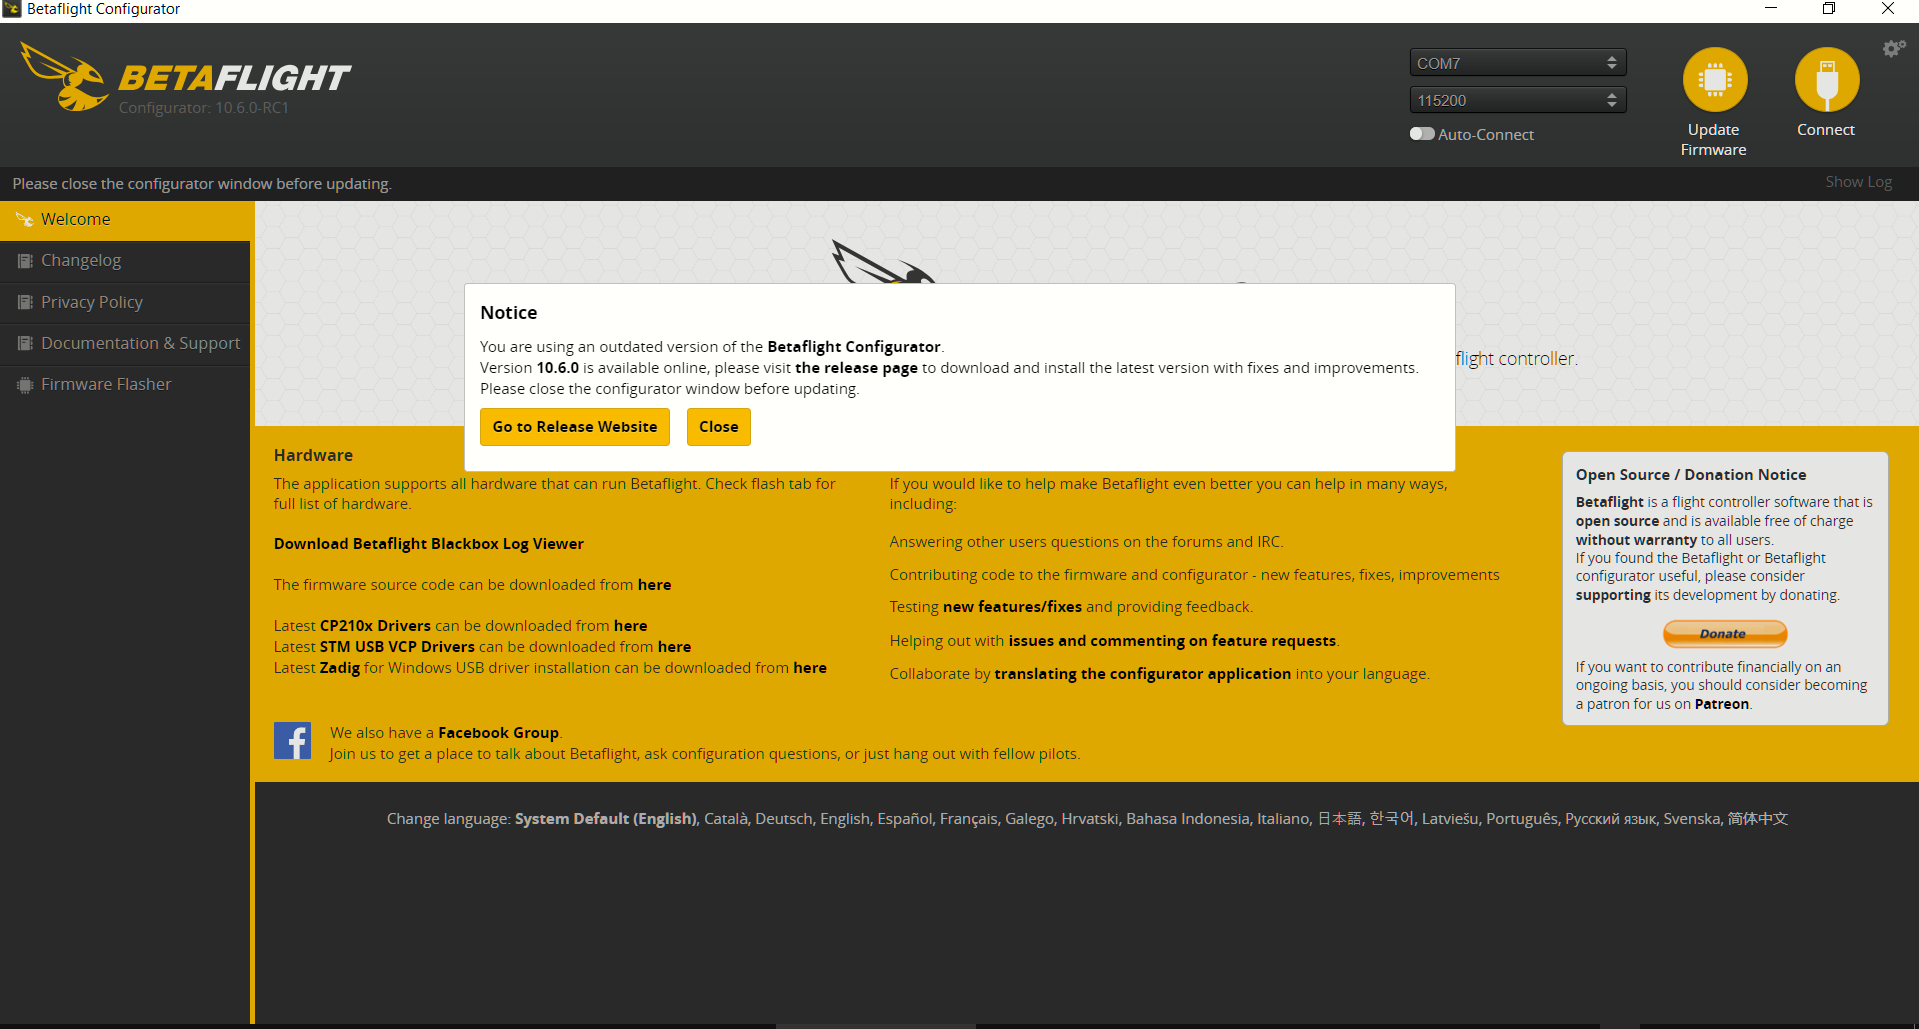Click the Betaflight bee logo in header
Image resolution: width=1919 pixels, height=1029 pixels.
(65, 77)
